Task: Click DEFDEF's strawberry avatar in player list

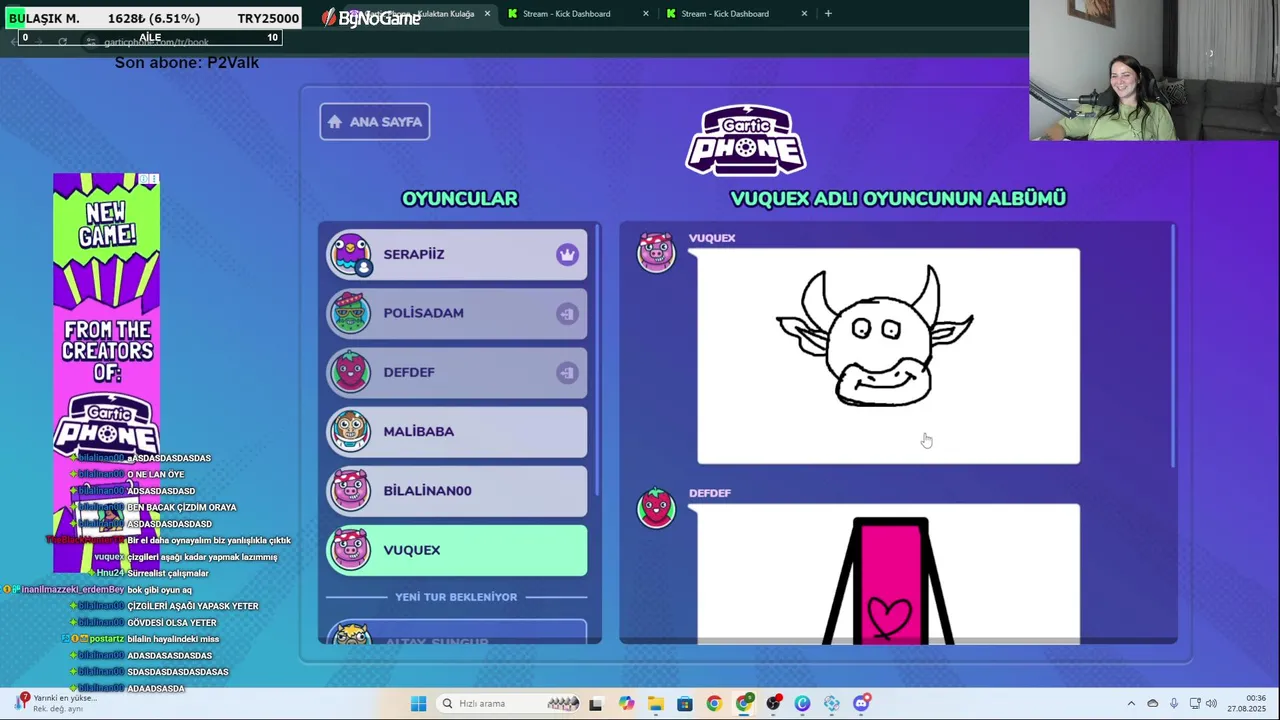Action: 351,372
